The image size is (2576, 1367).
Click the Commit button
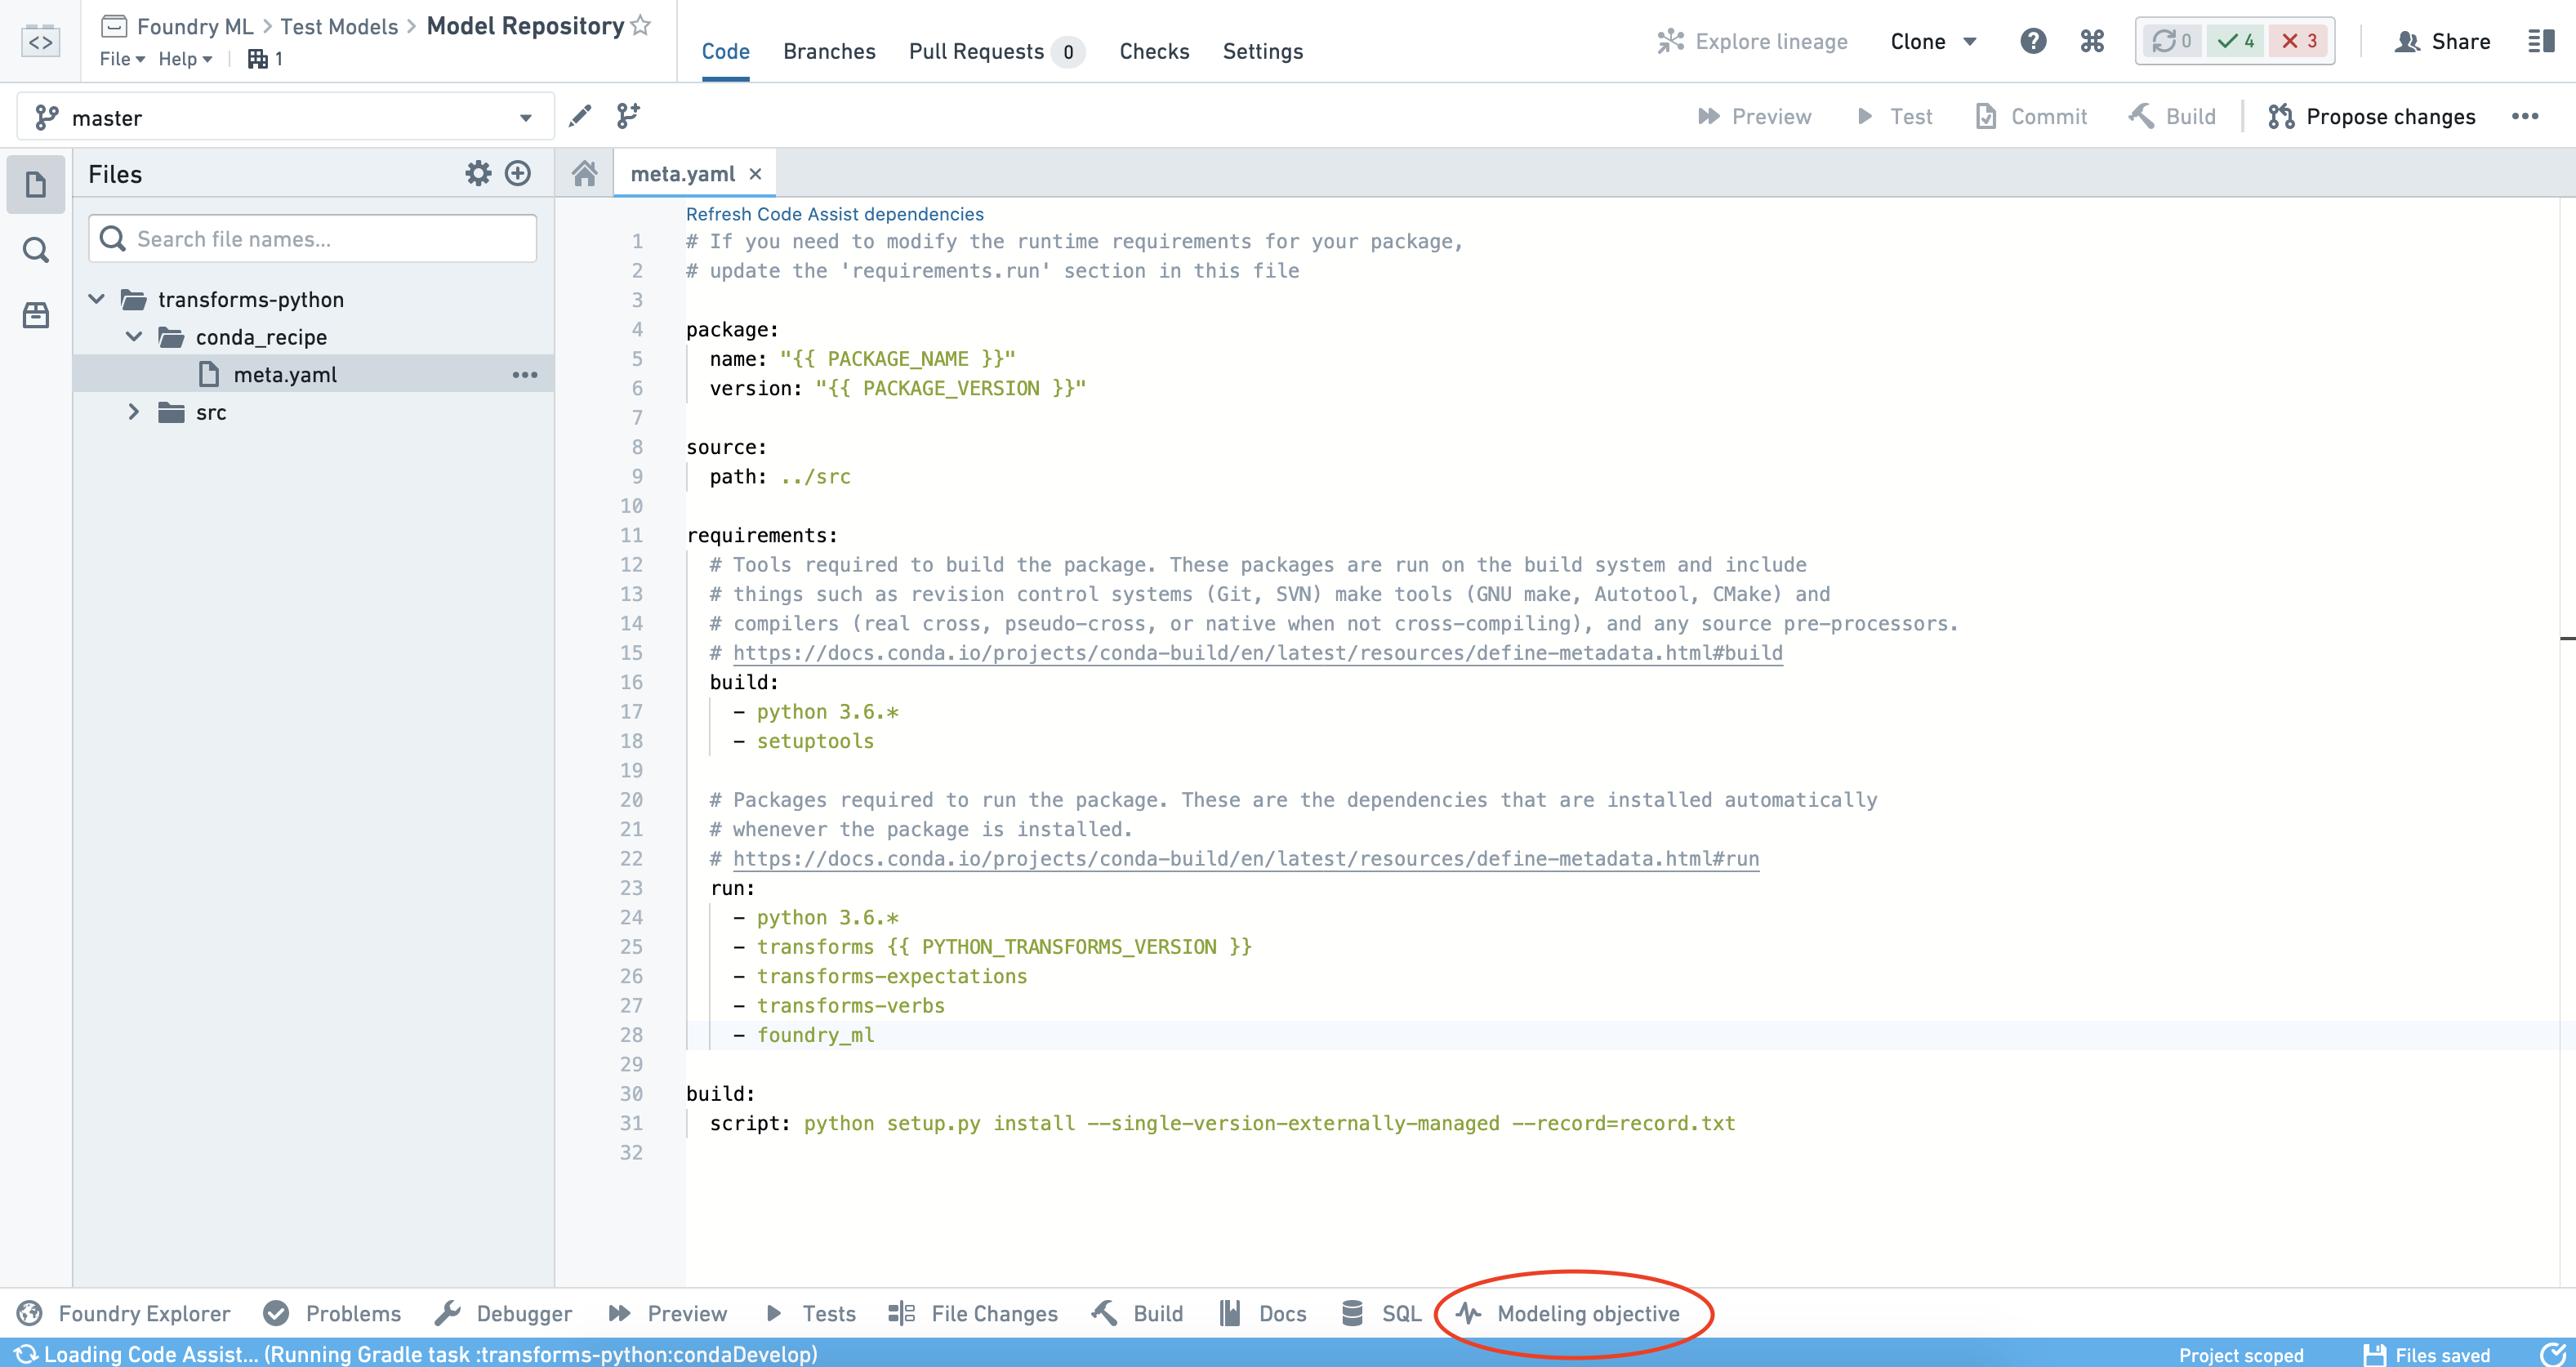click(x=2031, y=117)
